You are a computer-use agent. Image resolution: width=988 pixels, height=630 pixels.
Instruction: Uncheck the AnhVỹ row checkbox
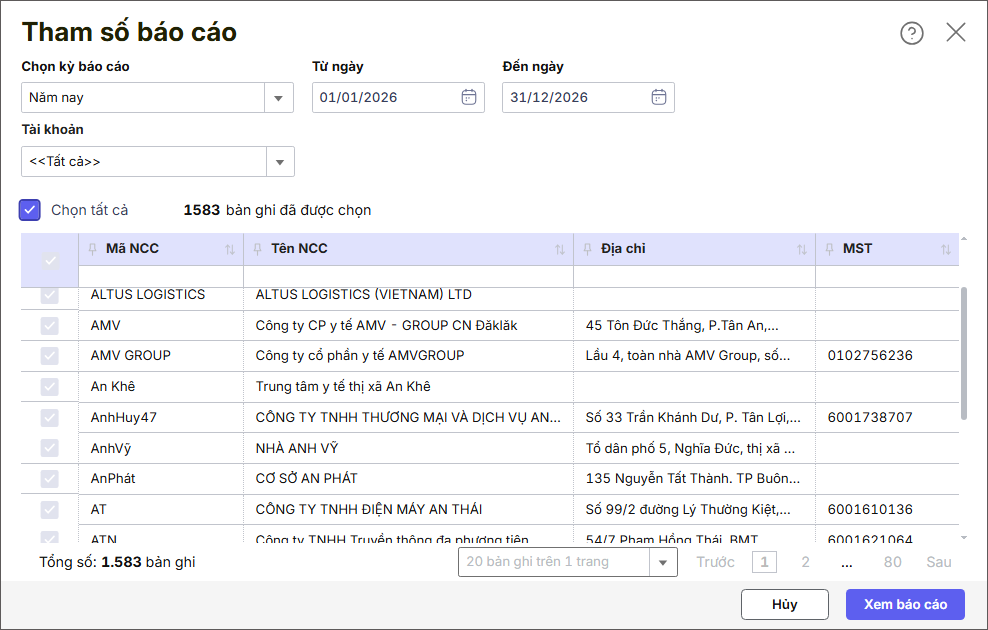(50, 448)
